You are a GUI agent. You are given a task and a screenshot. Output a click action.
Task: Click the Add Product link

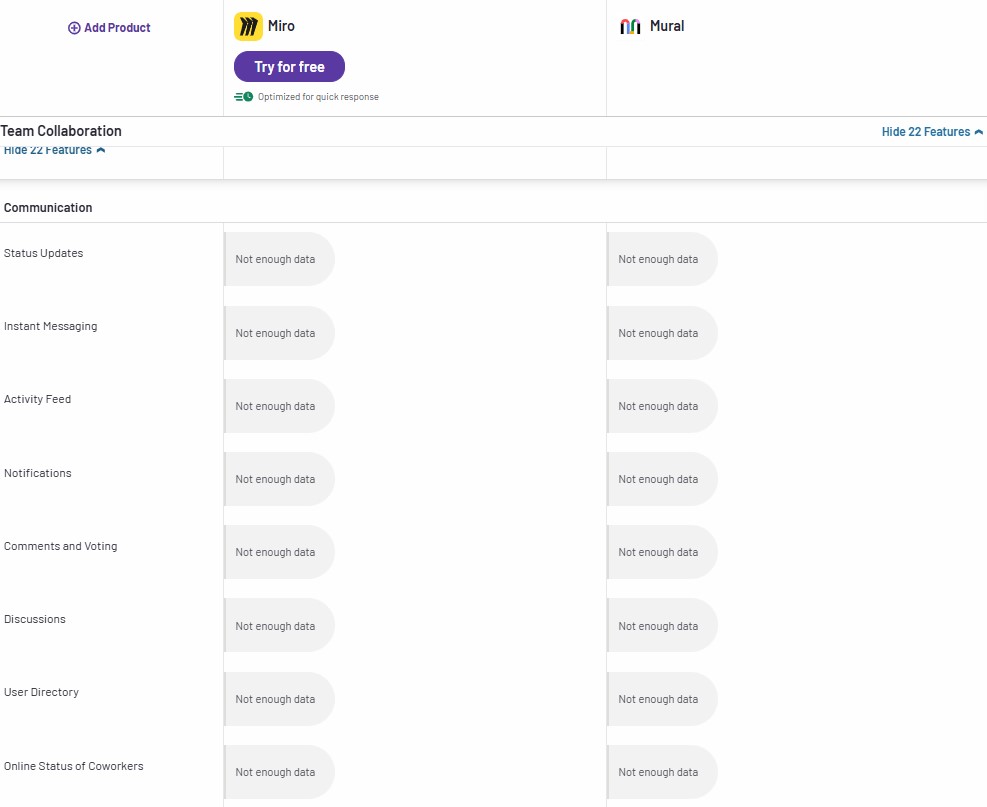116,28
